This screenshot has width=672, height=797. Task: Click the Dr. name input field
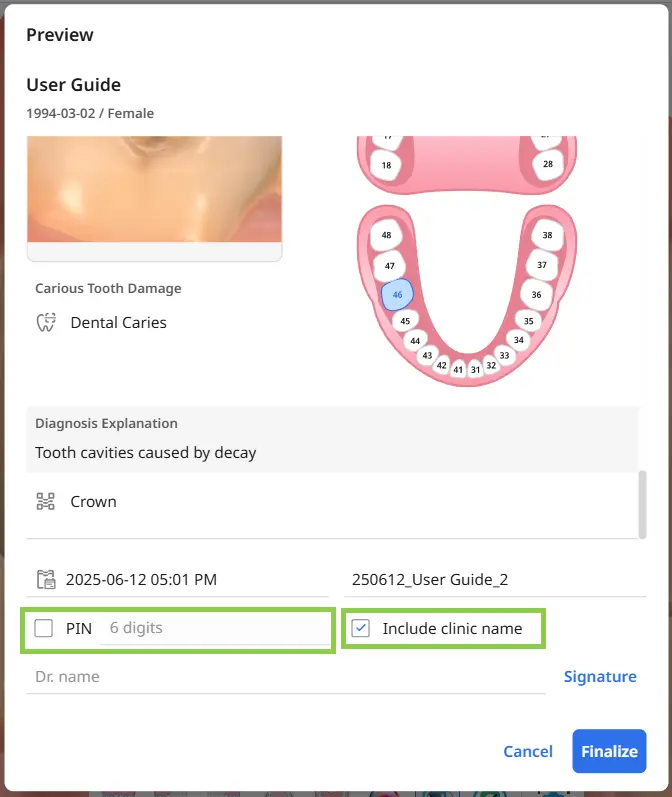pyautogui.click(x=286, y=677)
